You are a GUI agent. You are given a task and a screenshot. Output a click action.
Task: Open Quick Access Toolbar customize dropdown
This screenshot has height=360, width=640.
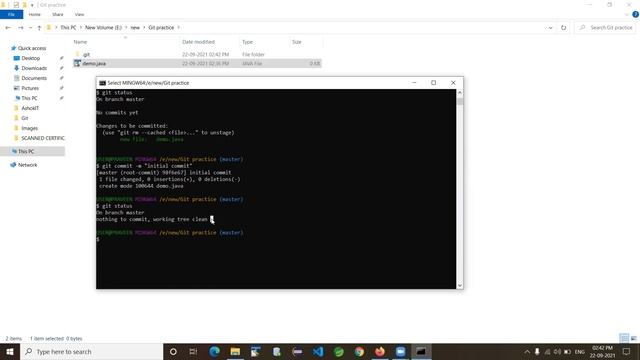pos(32,5)
